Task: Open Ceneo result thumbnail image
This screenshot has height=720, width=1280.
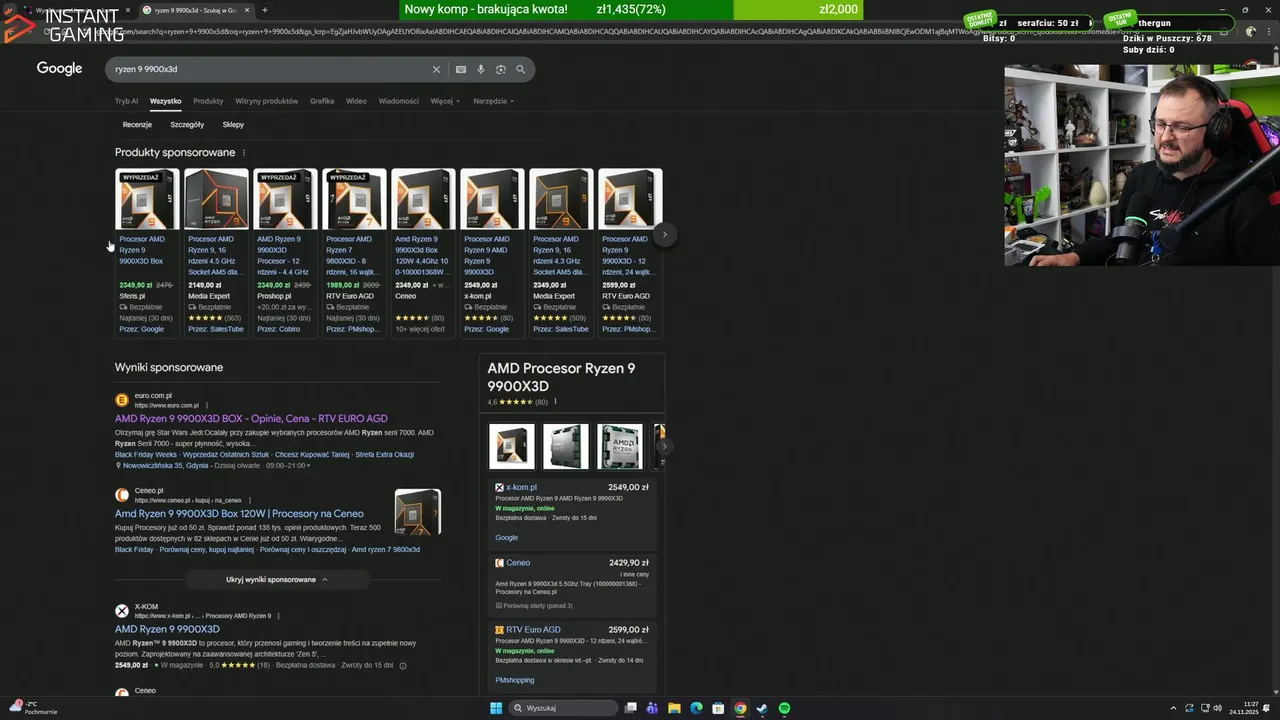Action: click(418, 512)
